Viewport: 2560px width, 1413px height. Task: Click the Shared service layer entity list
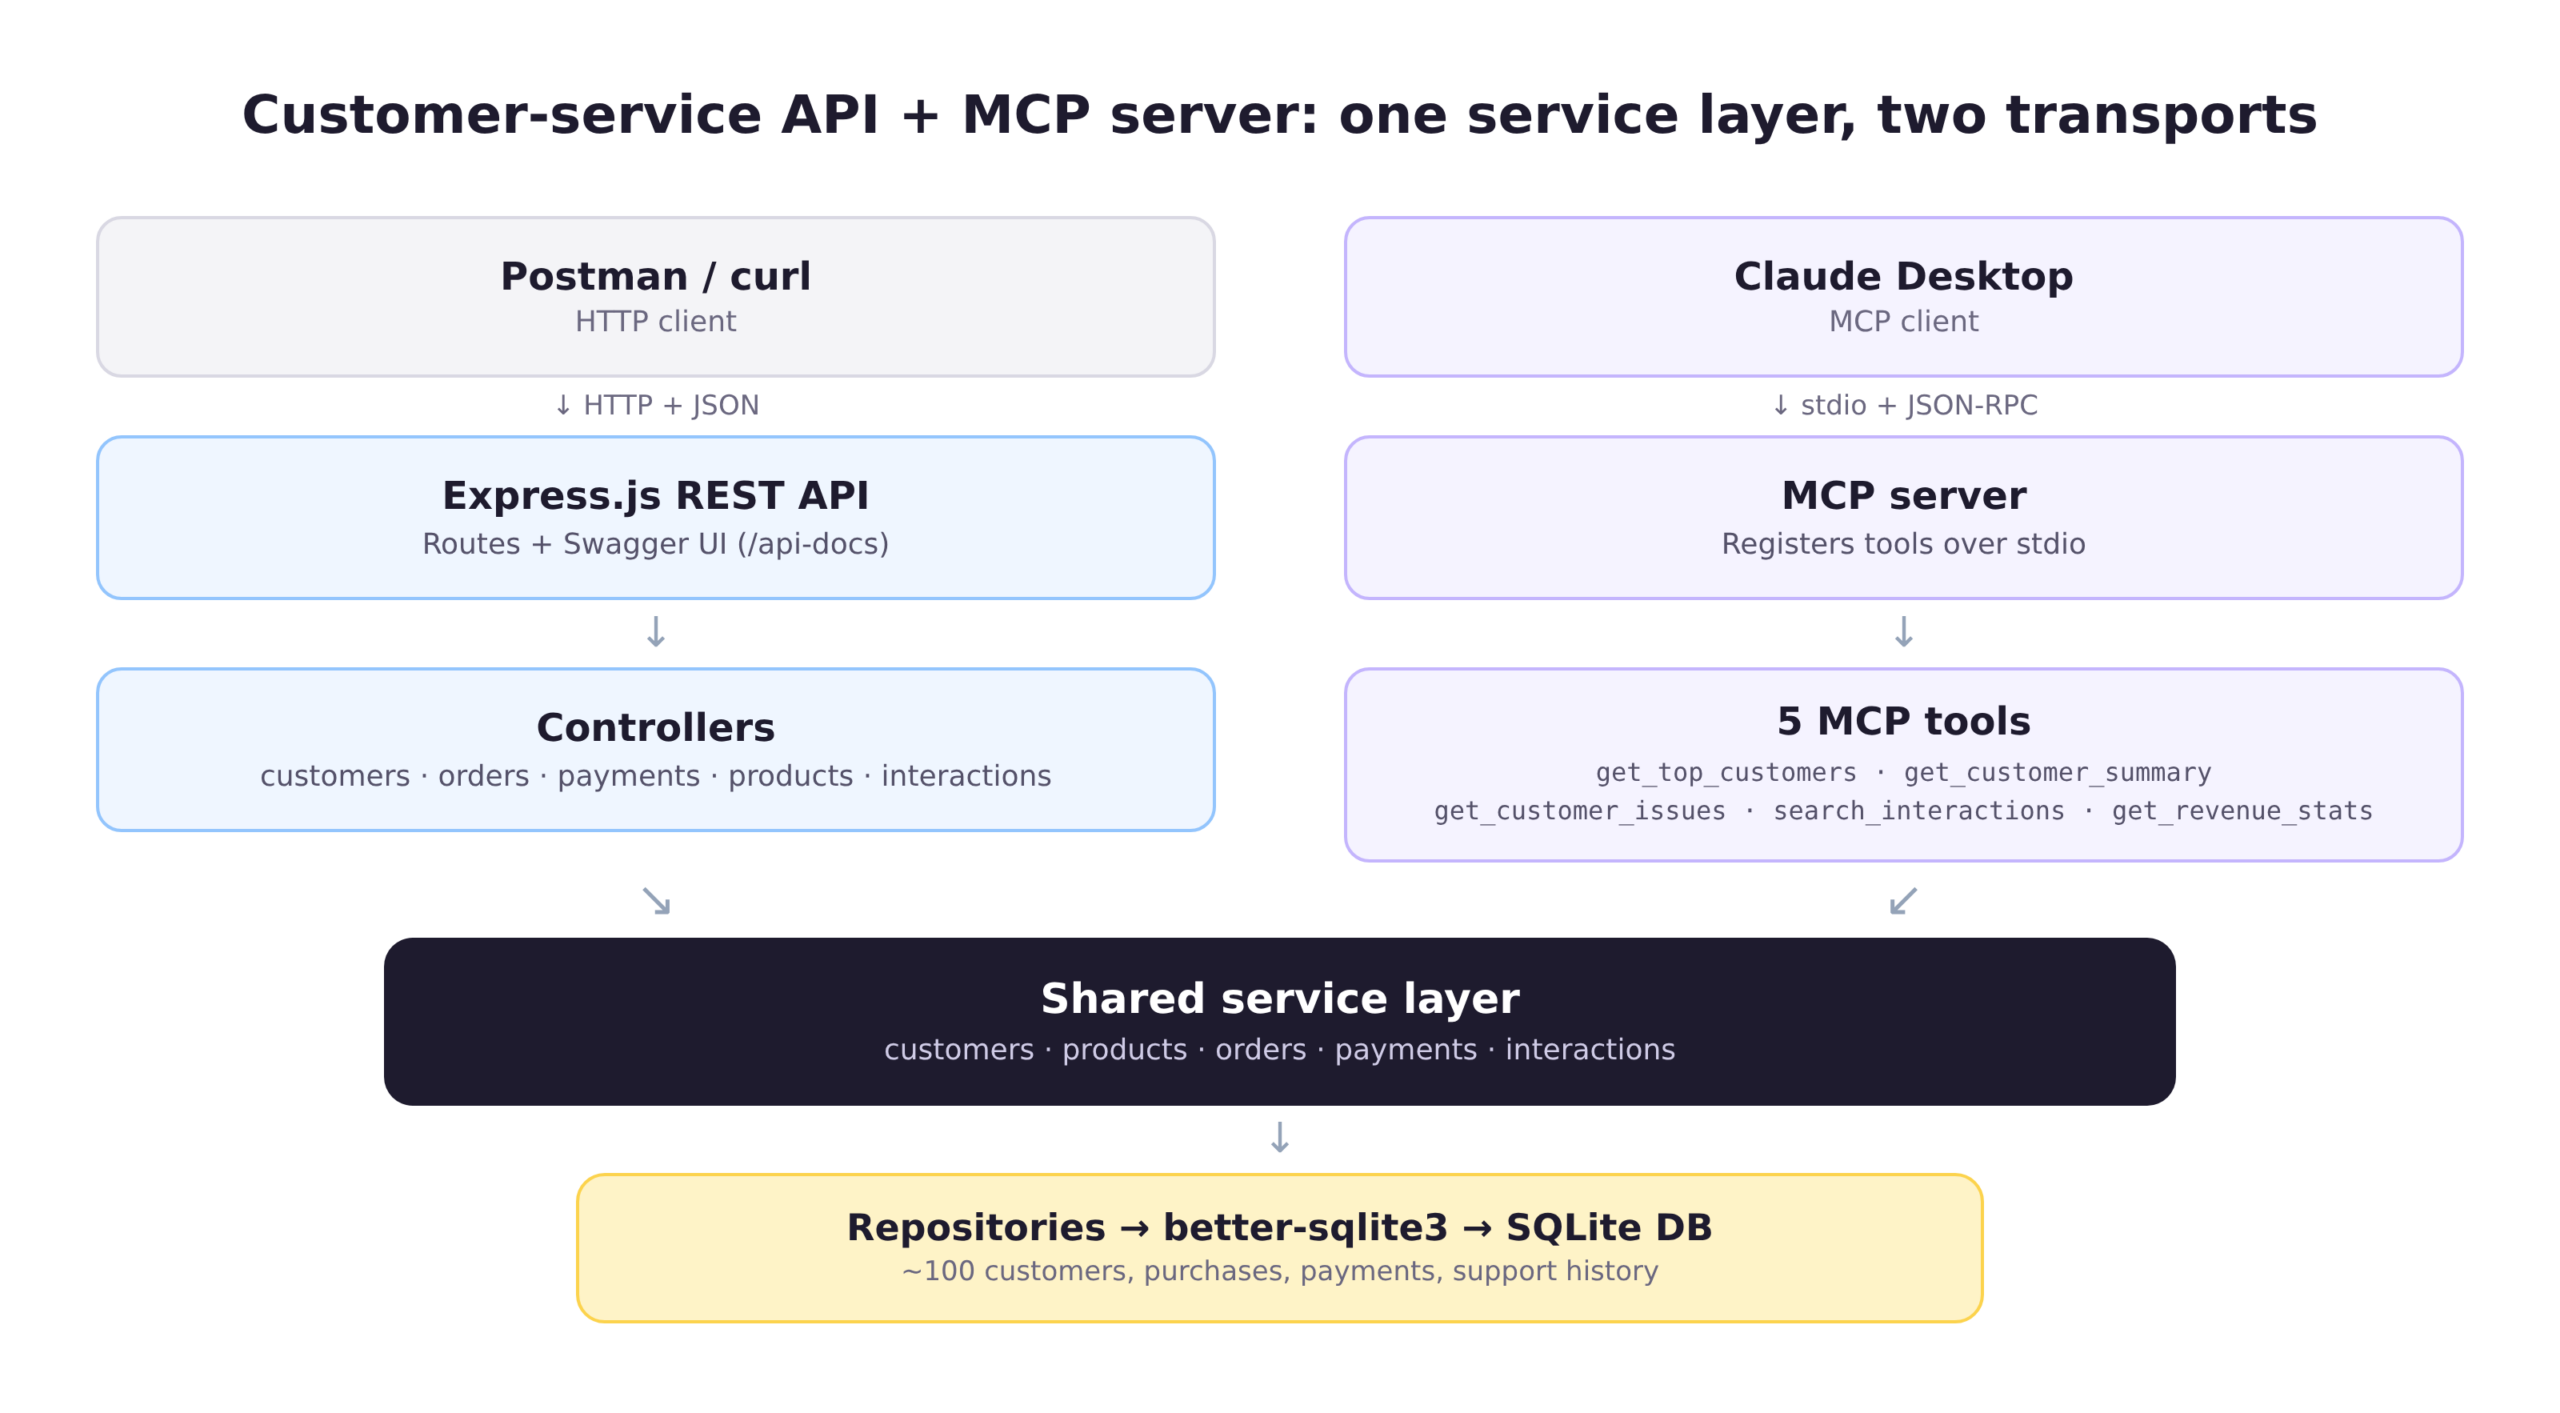point(1279,1050)
